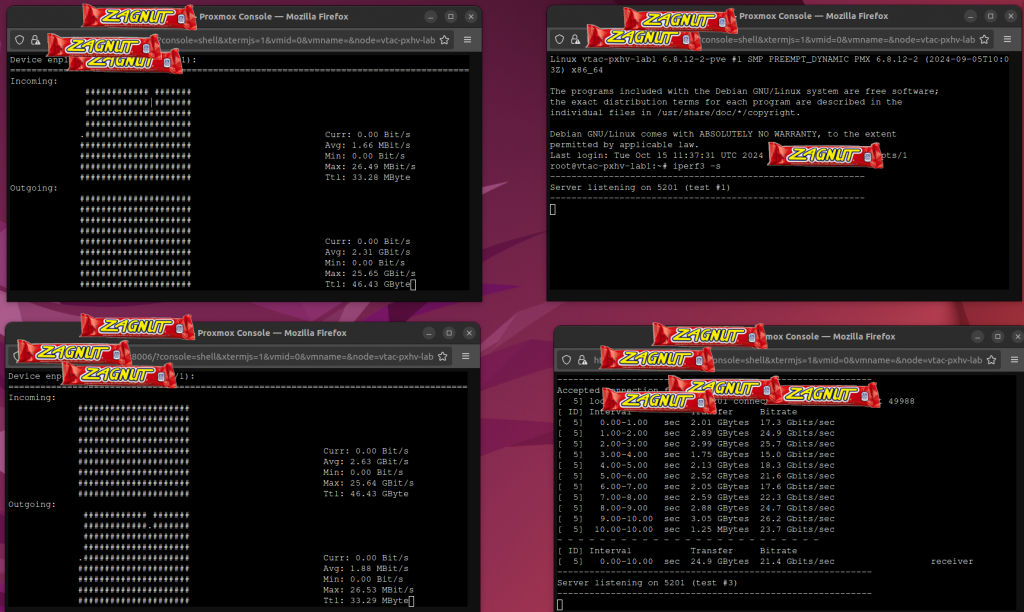Close the bottom-left Proxmox Console window
This screenshot has width=1024, height=612.
[x=469, y=333]
